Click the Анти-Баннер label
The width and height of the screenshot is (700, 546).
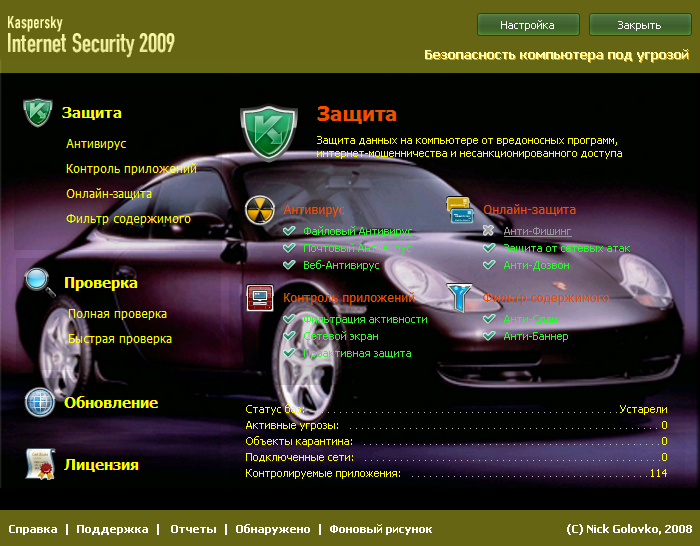536,336
